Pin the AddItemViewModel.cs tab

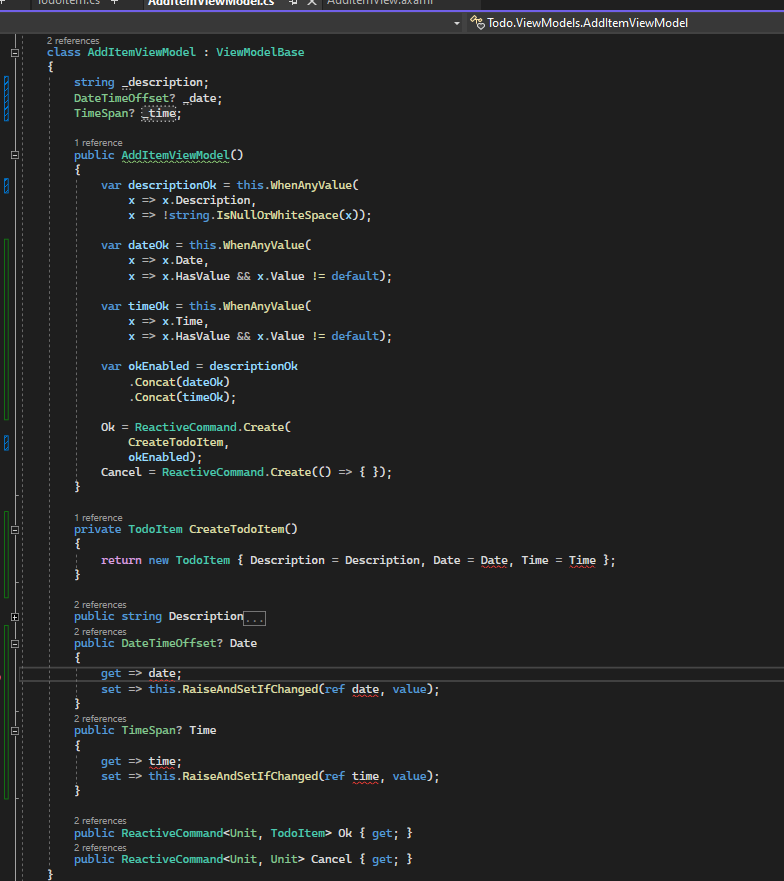[x=293, y=3]
